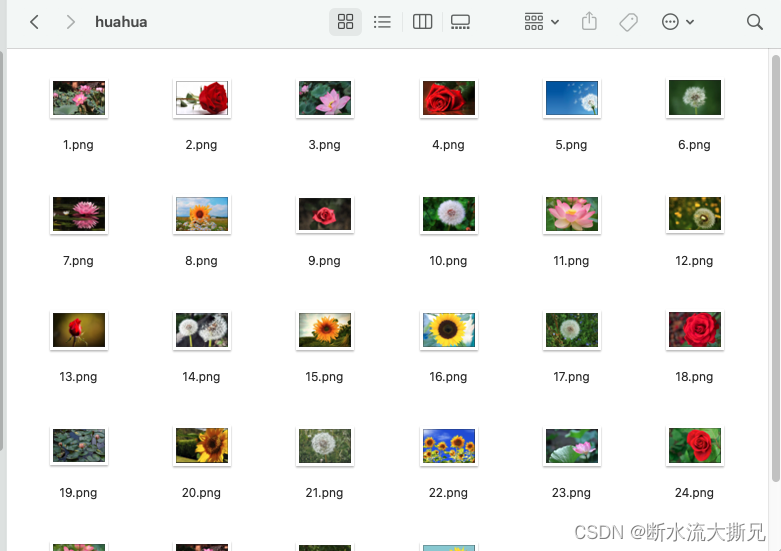Select the 20.png sunflower thumbnail

[202, 446]
